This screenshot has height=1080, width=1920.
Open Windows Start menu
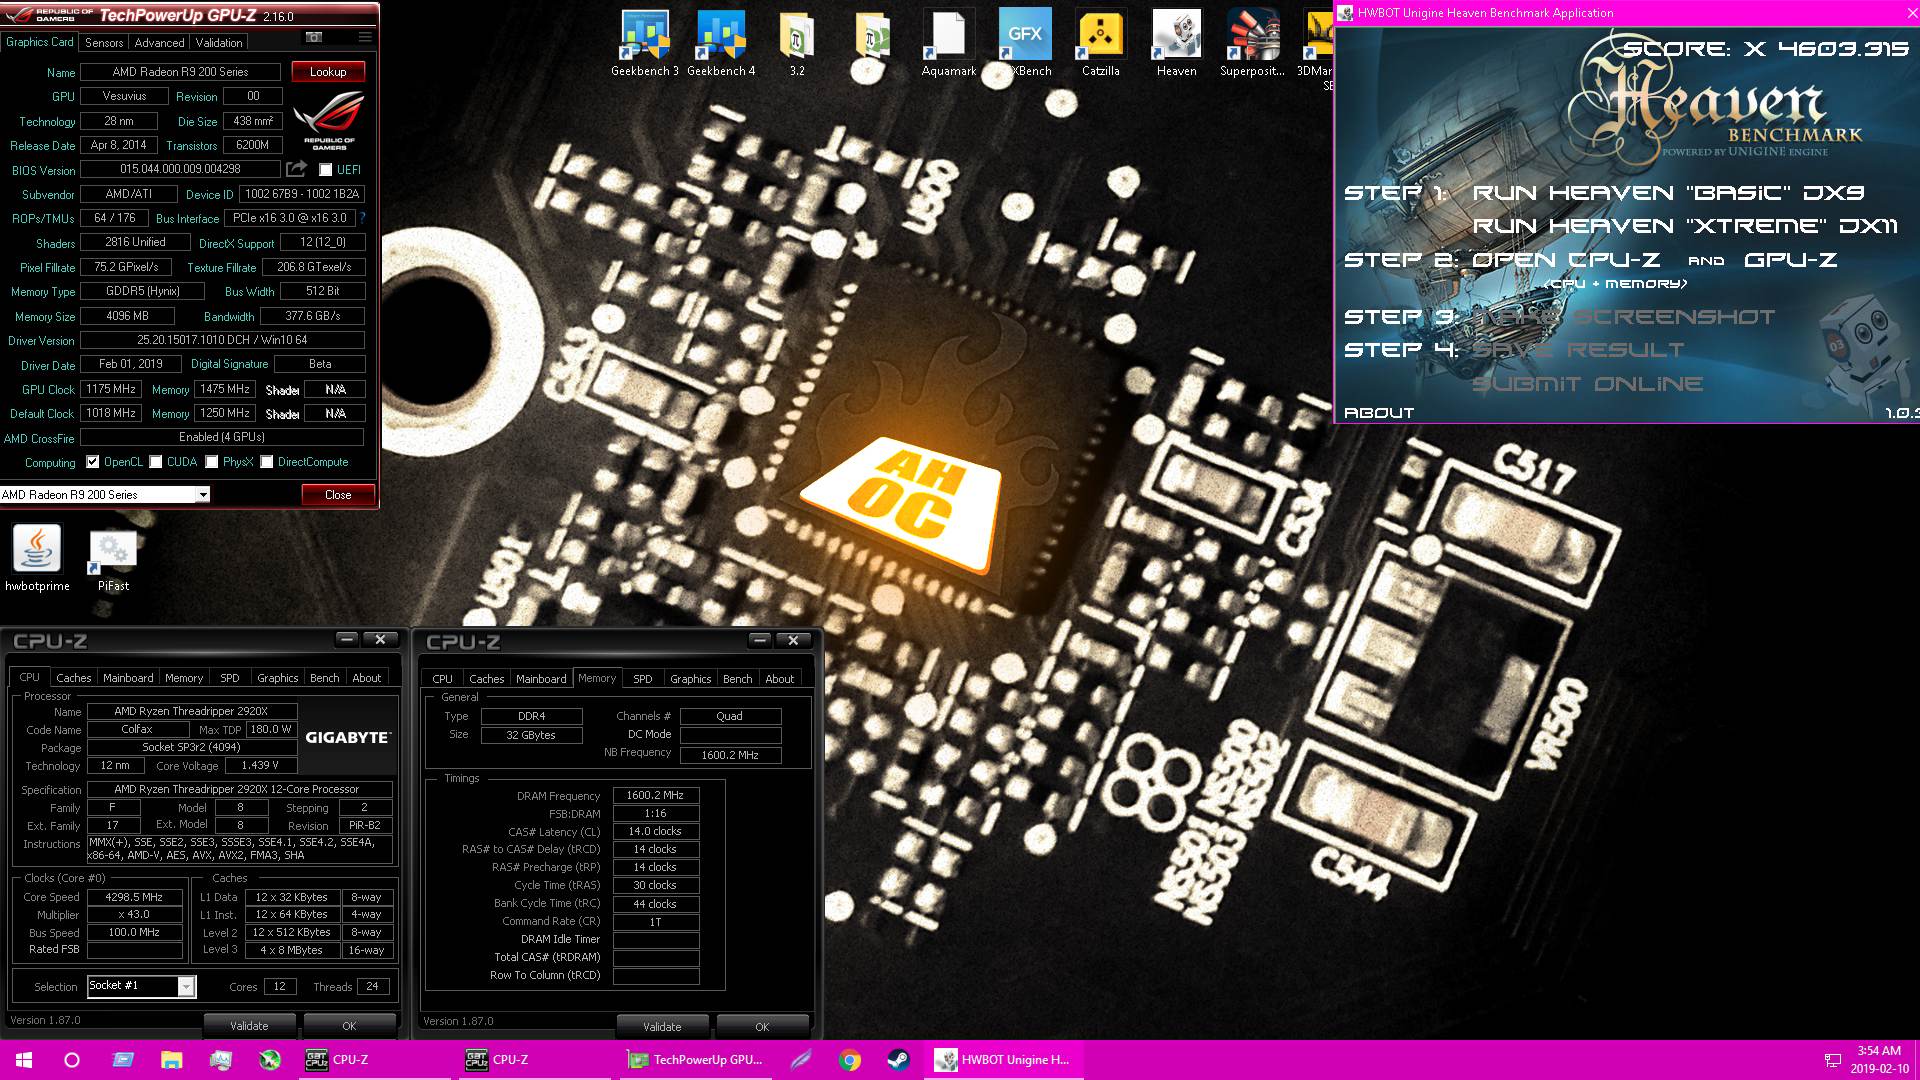(24, 1060)
